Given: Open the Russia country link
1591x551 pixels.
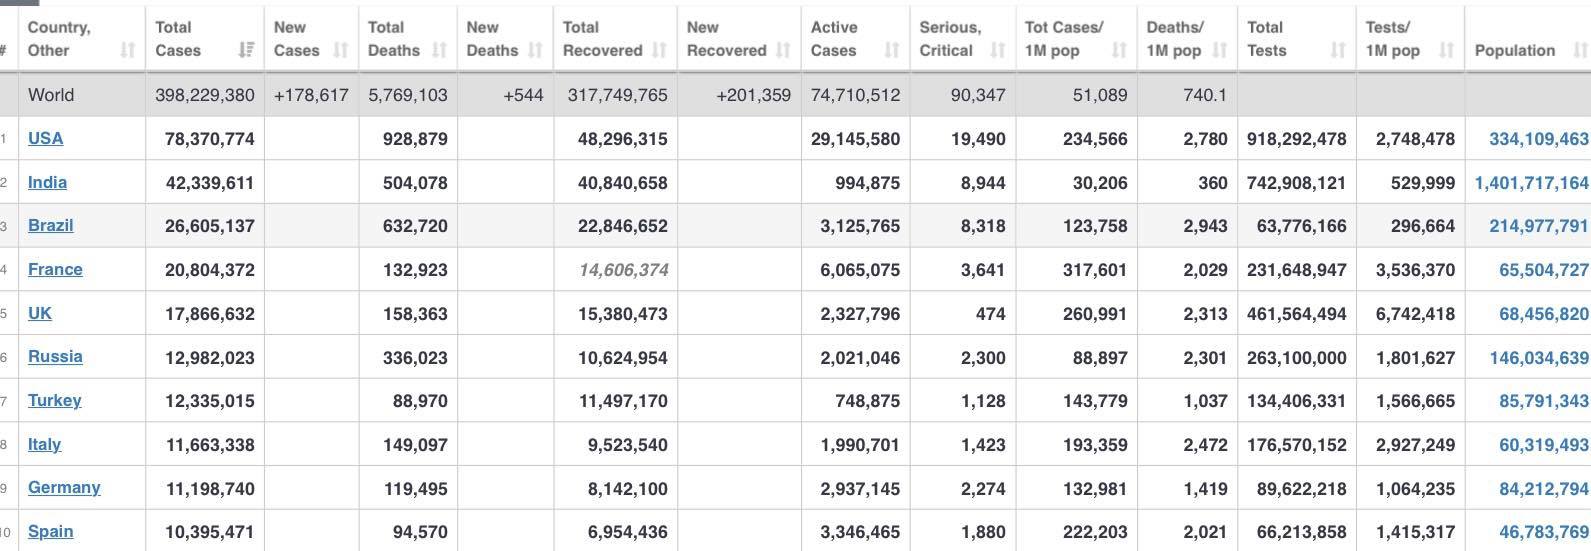Looking at the screenshot, I should pos(55,356).
